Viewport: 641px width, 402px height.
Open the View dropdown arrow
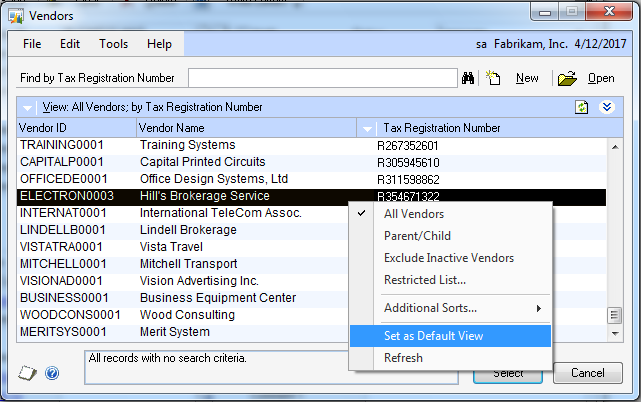27,108
